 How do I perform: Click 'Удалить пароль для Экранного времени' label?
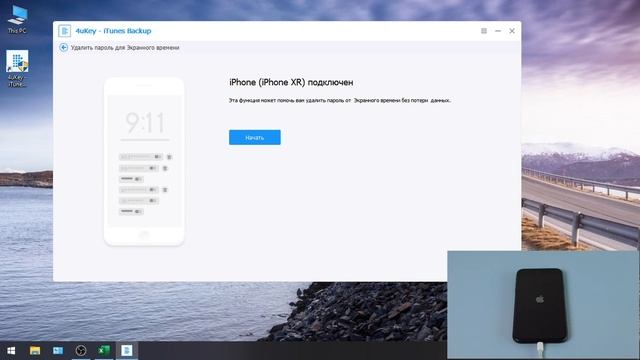pos(125,48)
